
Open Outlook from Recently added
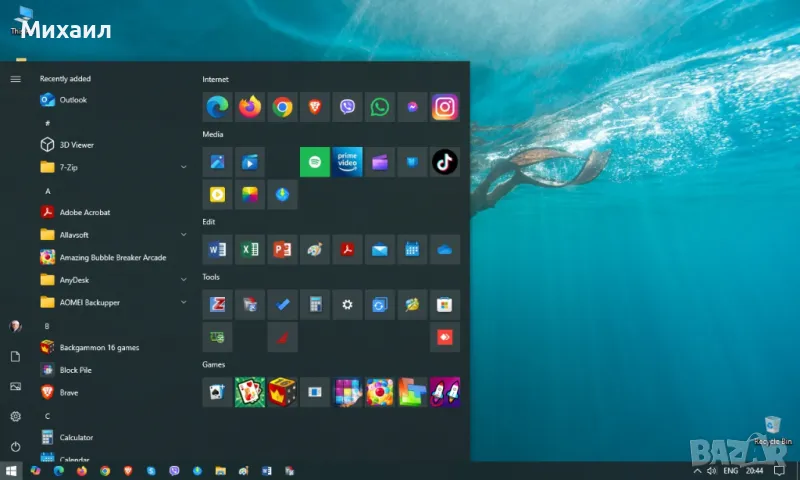point(73,100)
